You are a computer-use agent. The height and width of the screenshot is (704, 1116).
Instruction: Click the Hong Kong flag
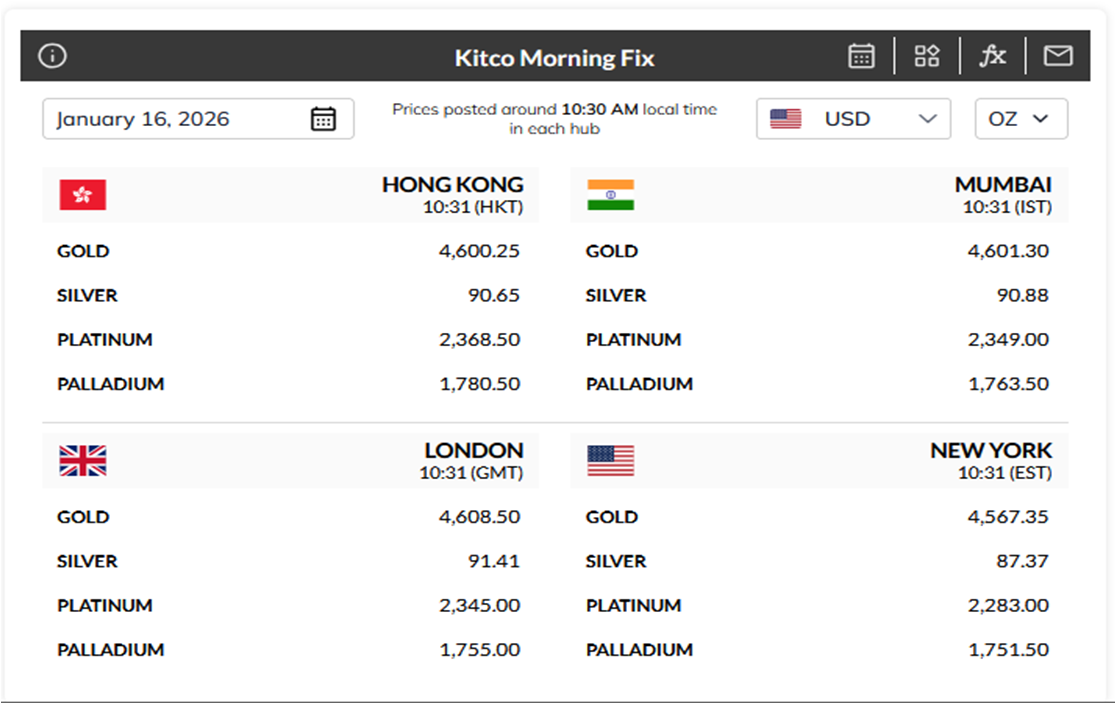tap(82, 195)
